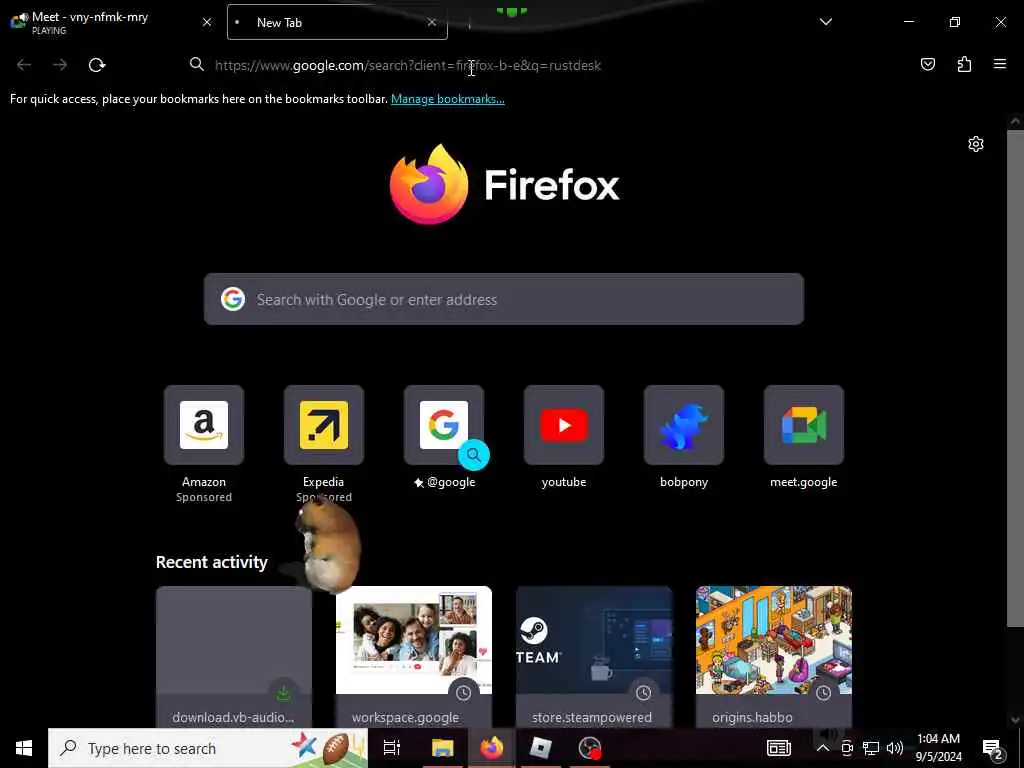Click the Windows taskbar search box
The image size is (1024, 768).
pos(208,748)
